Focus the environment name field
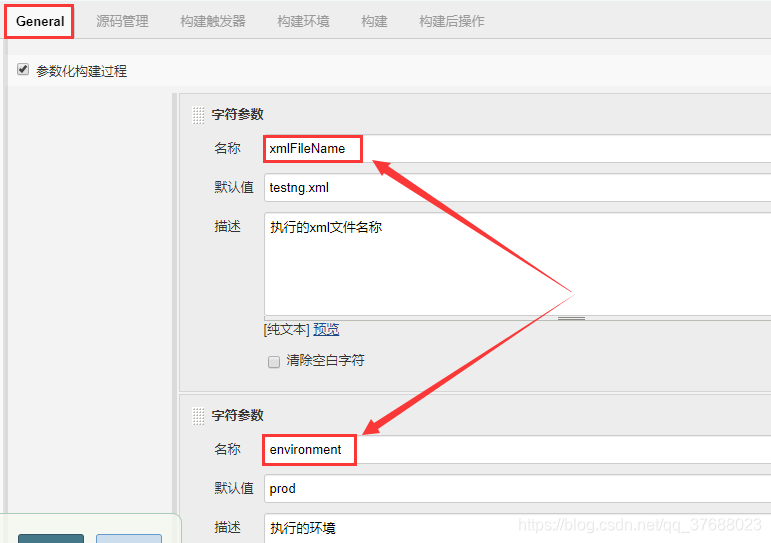Image resolution: width=771 pixels, height=543 pixels. click(517, 450)
